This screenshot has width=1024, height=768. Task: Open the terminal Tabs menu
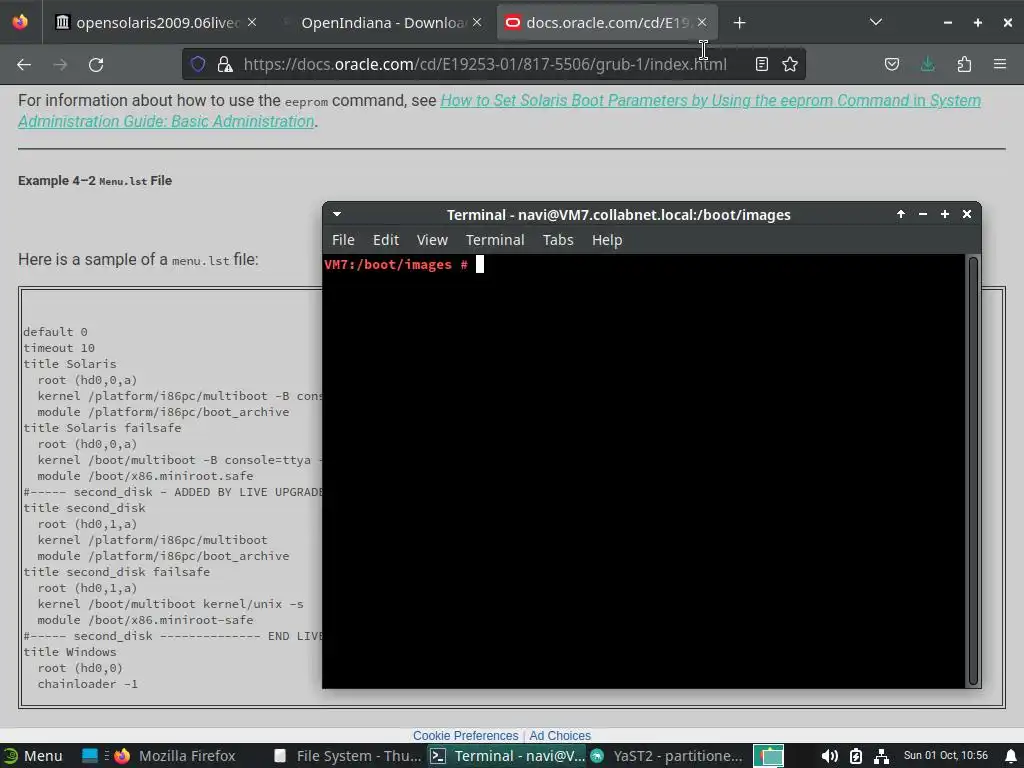558,240
